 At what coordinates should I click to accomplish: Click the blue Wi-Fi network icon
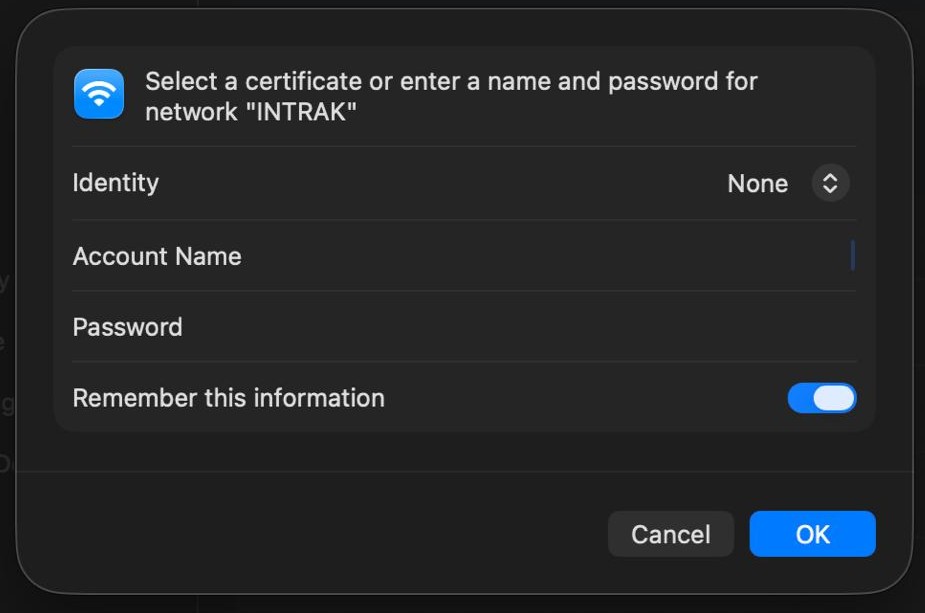click(99, 94)
